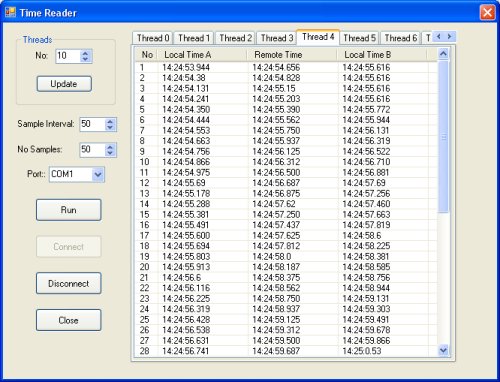
Task: Select the Thread 6 tab
Action: click(400, 38)
